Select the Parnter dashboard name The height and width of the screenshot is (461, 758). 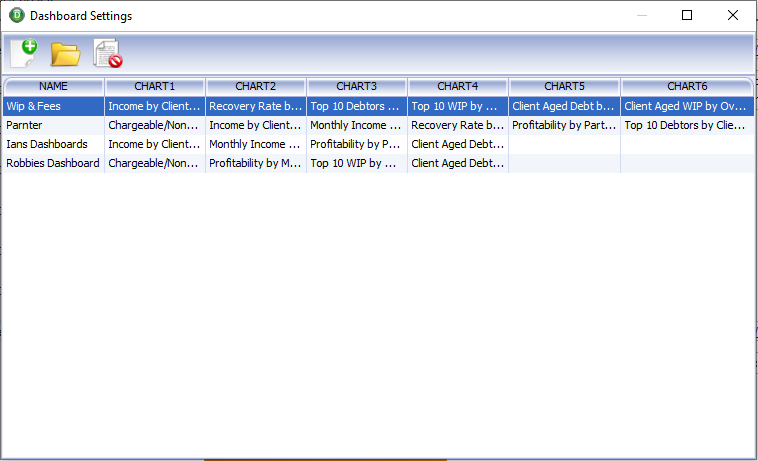pyautogui.click(x=53, y=125)
